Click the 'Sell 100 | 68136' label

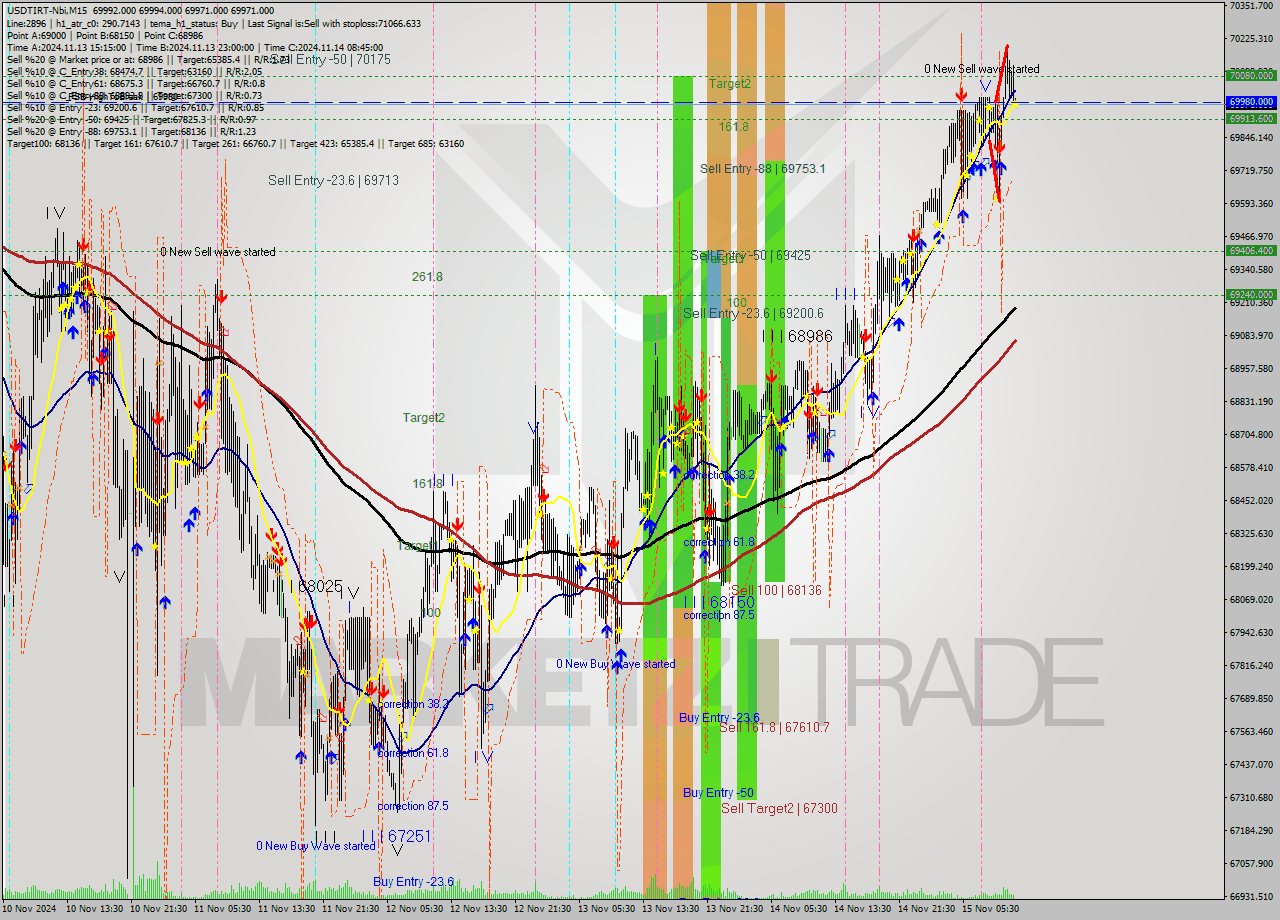pyautogui.click(x=776, y=590)
